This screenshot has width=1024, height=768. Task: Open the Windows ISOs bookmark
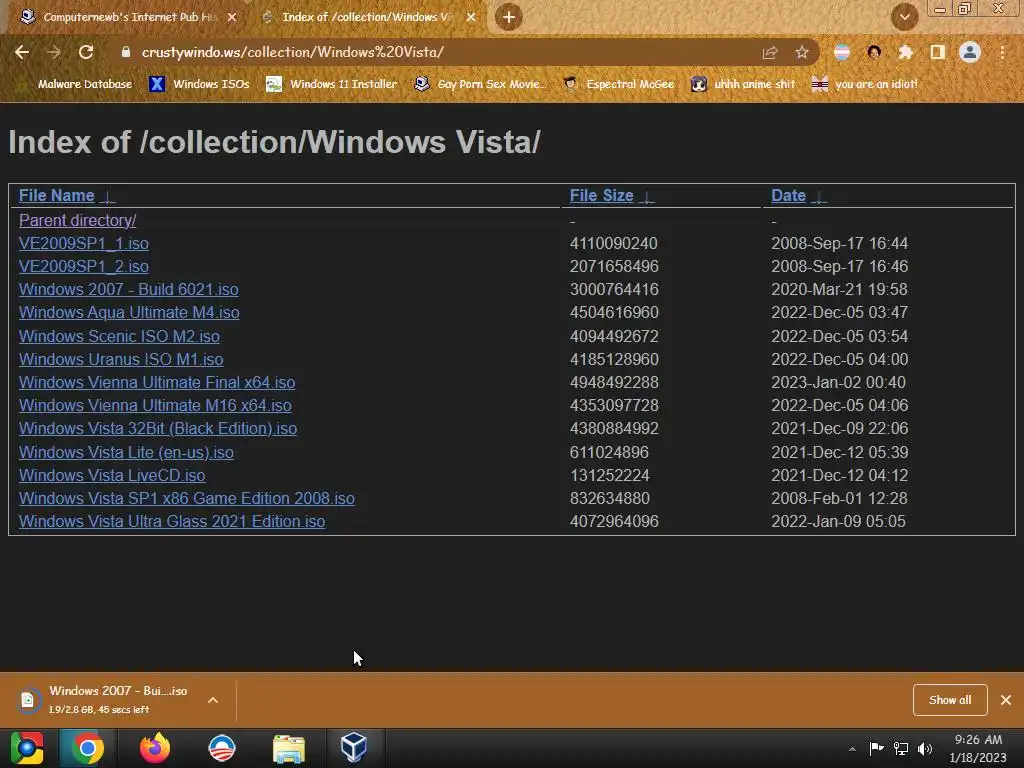click(199, 84)
